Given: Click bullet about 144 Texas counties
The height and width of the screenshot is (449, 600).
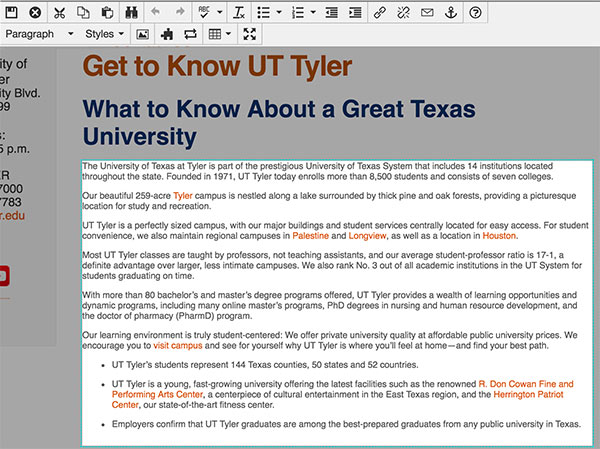Looking at the screenshot, I should (265, 365).
